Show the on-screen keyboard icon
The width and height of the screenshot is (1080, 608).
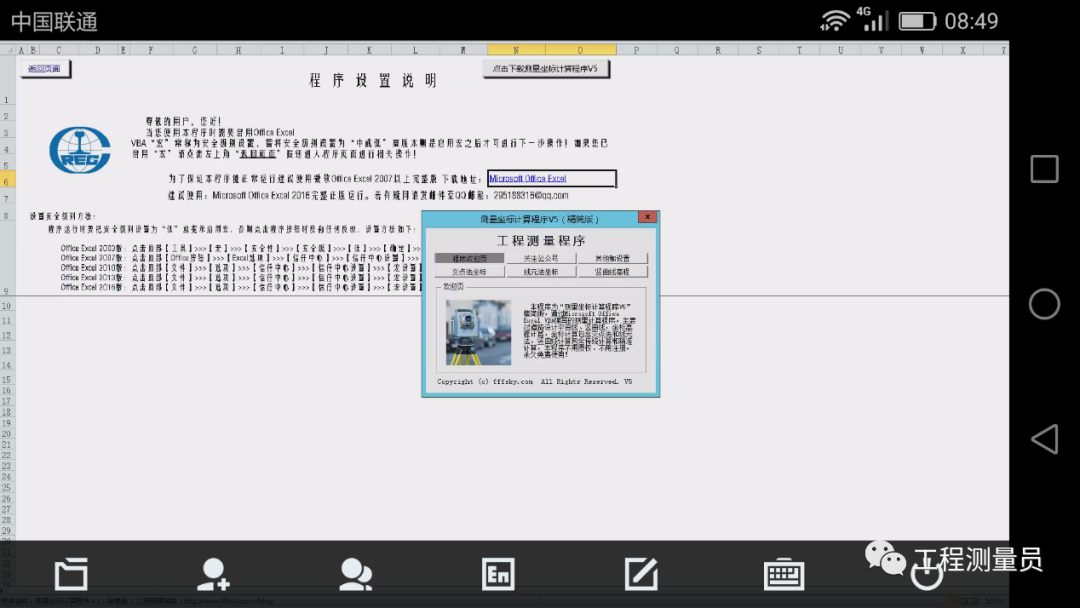tap(784, 574)
